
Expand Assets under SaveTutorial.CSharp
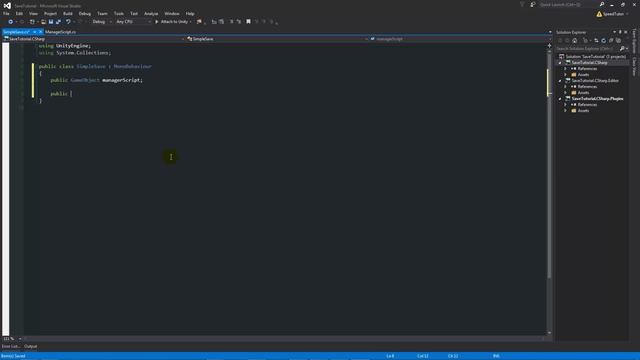(566, 75)
